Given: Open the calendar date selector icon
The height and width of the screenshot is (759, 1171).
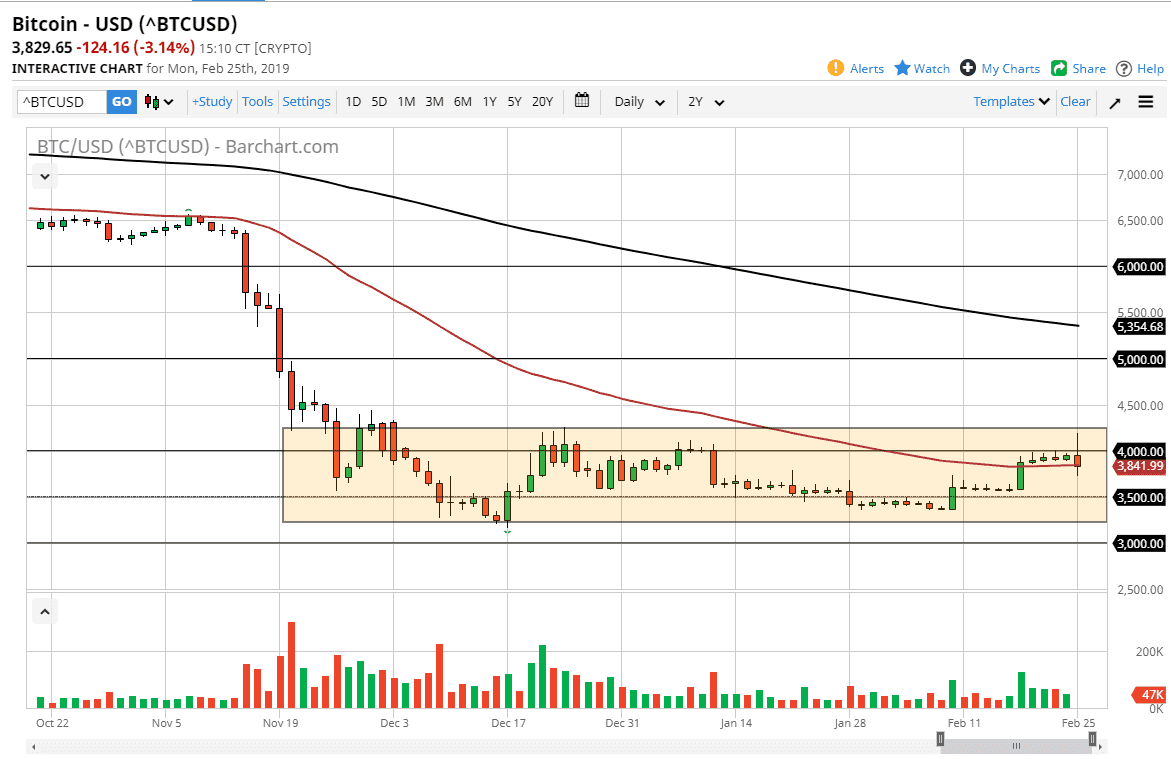Looking at the screenshot, I should click(581, 101).
